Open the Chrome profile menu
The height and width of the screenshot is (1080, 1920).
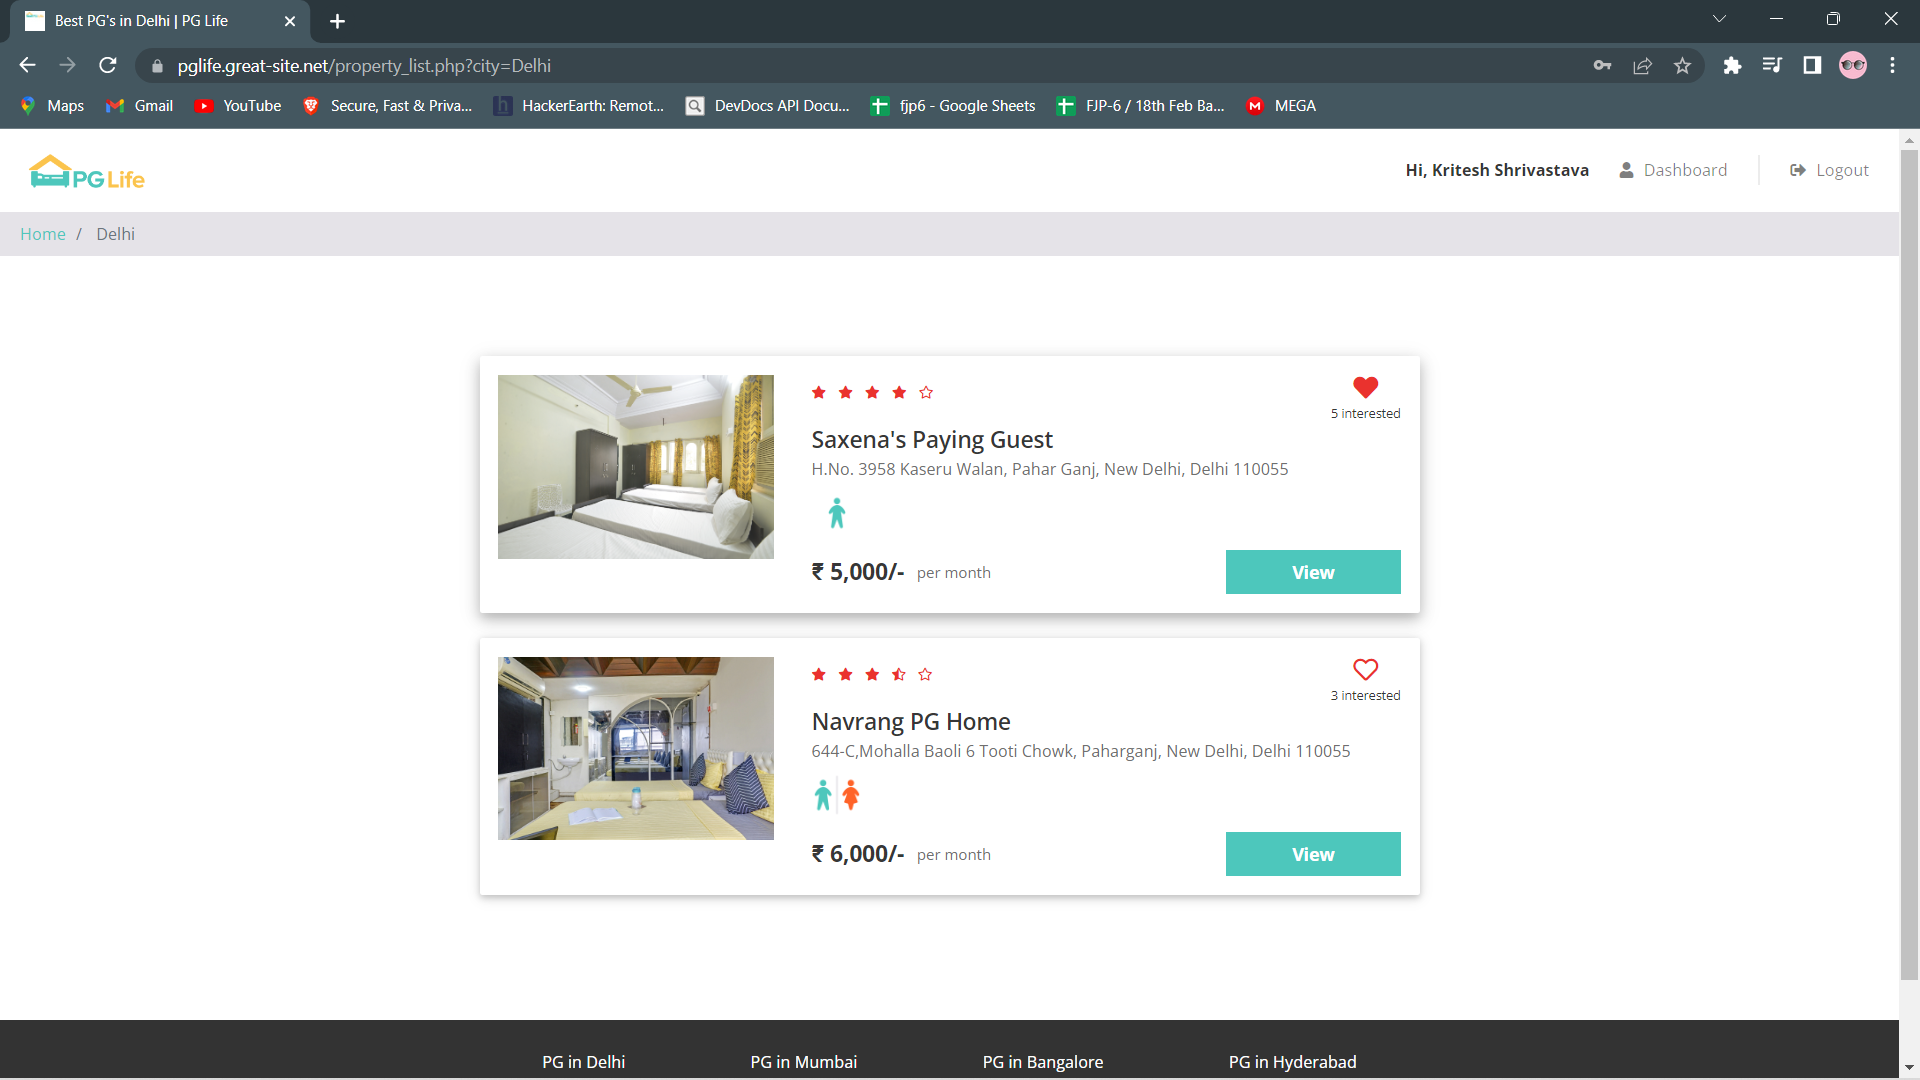(1853, 65)
